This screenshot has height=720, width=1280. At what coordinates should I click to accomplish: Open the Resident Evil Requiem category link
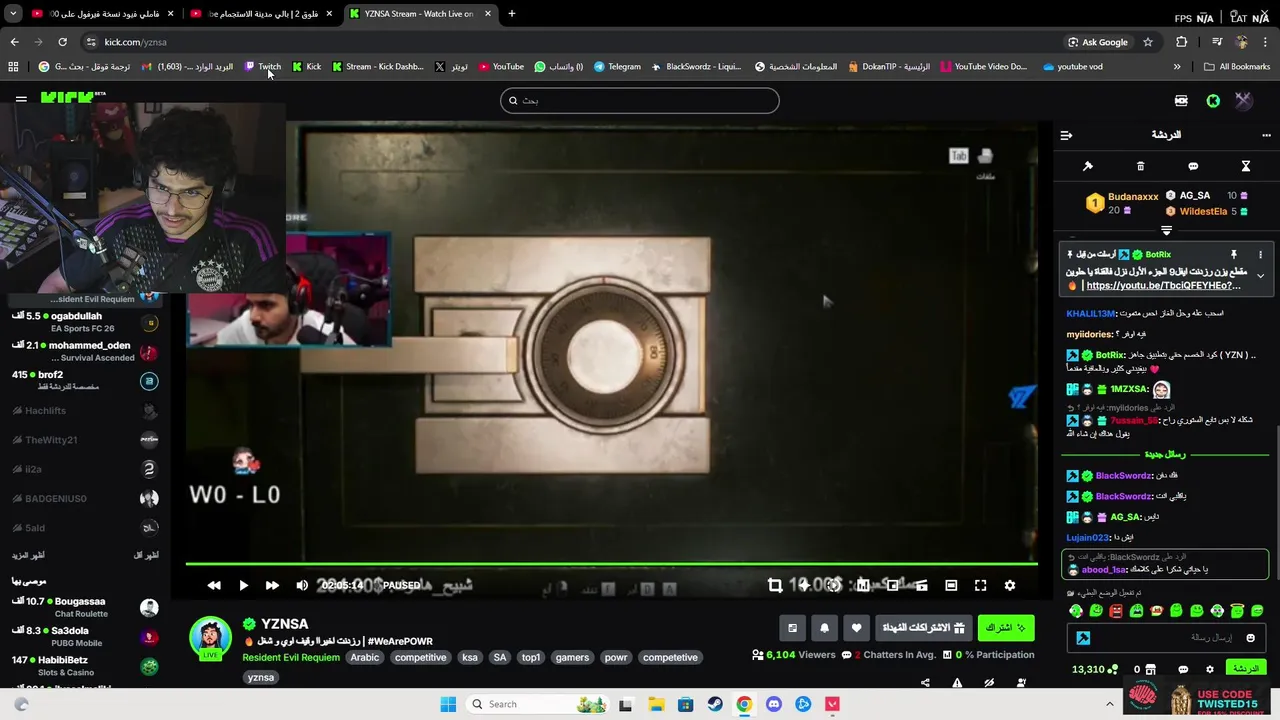pos(292,658)
